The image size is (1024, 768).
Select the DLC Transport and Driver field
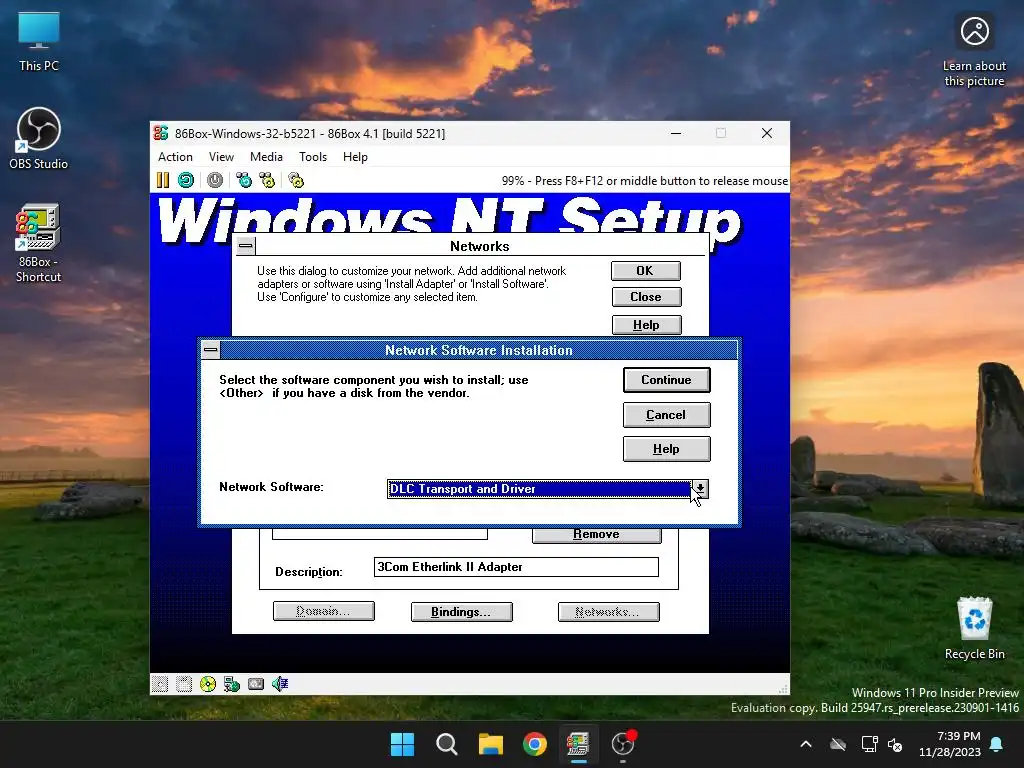(539, 488)
